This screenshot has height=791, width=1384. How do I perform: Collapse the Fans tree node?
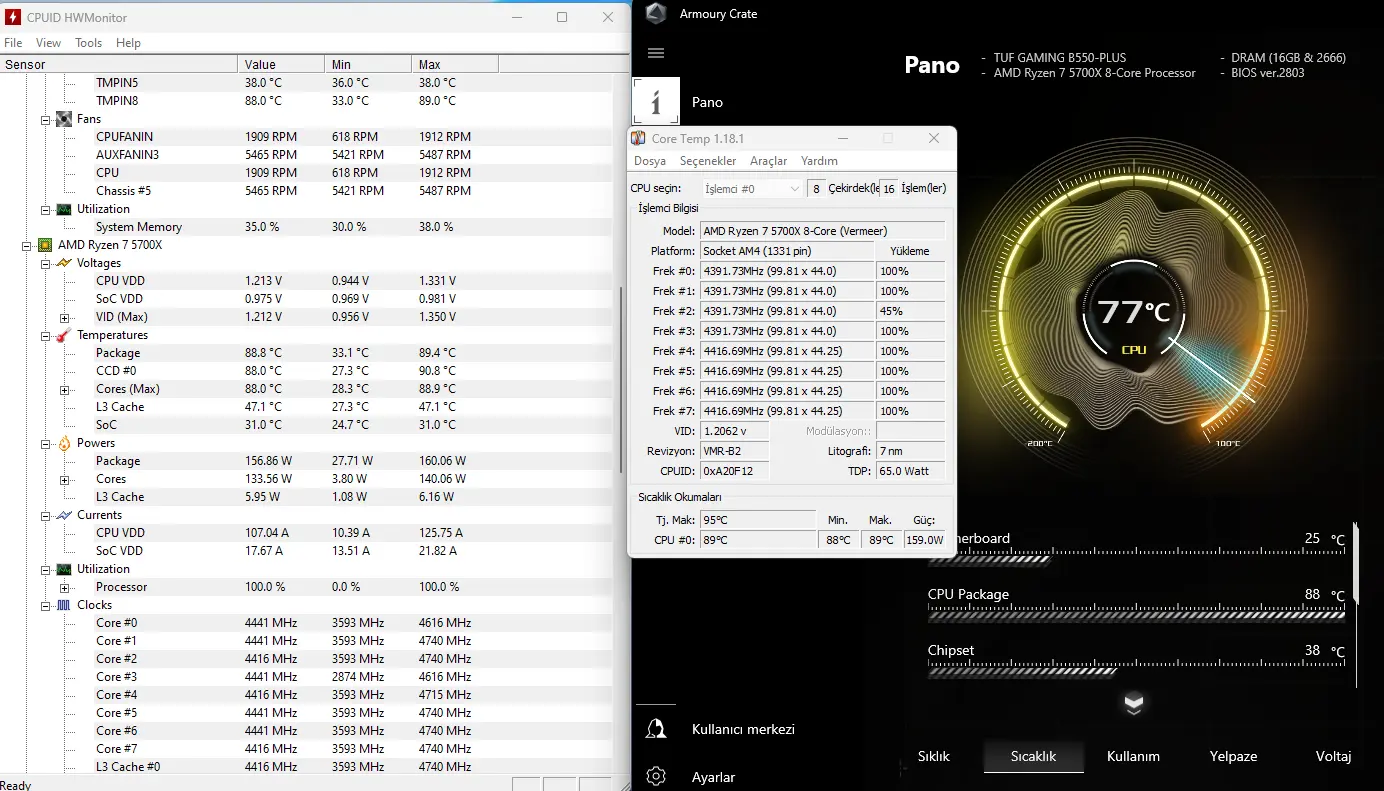(46, 119)
